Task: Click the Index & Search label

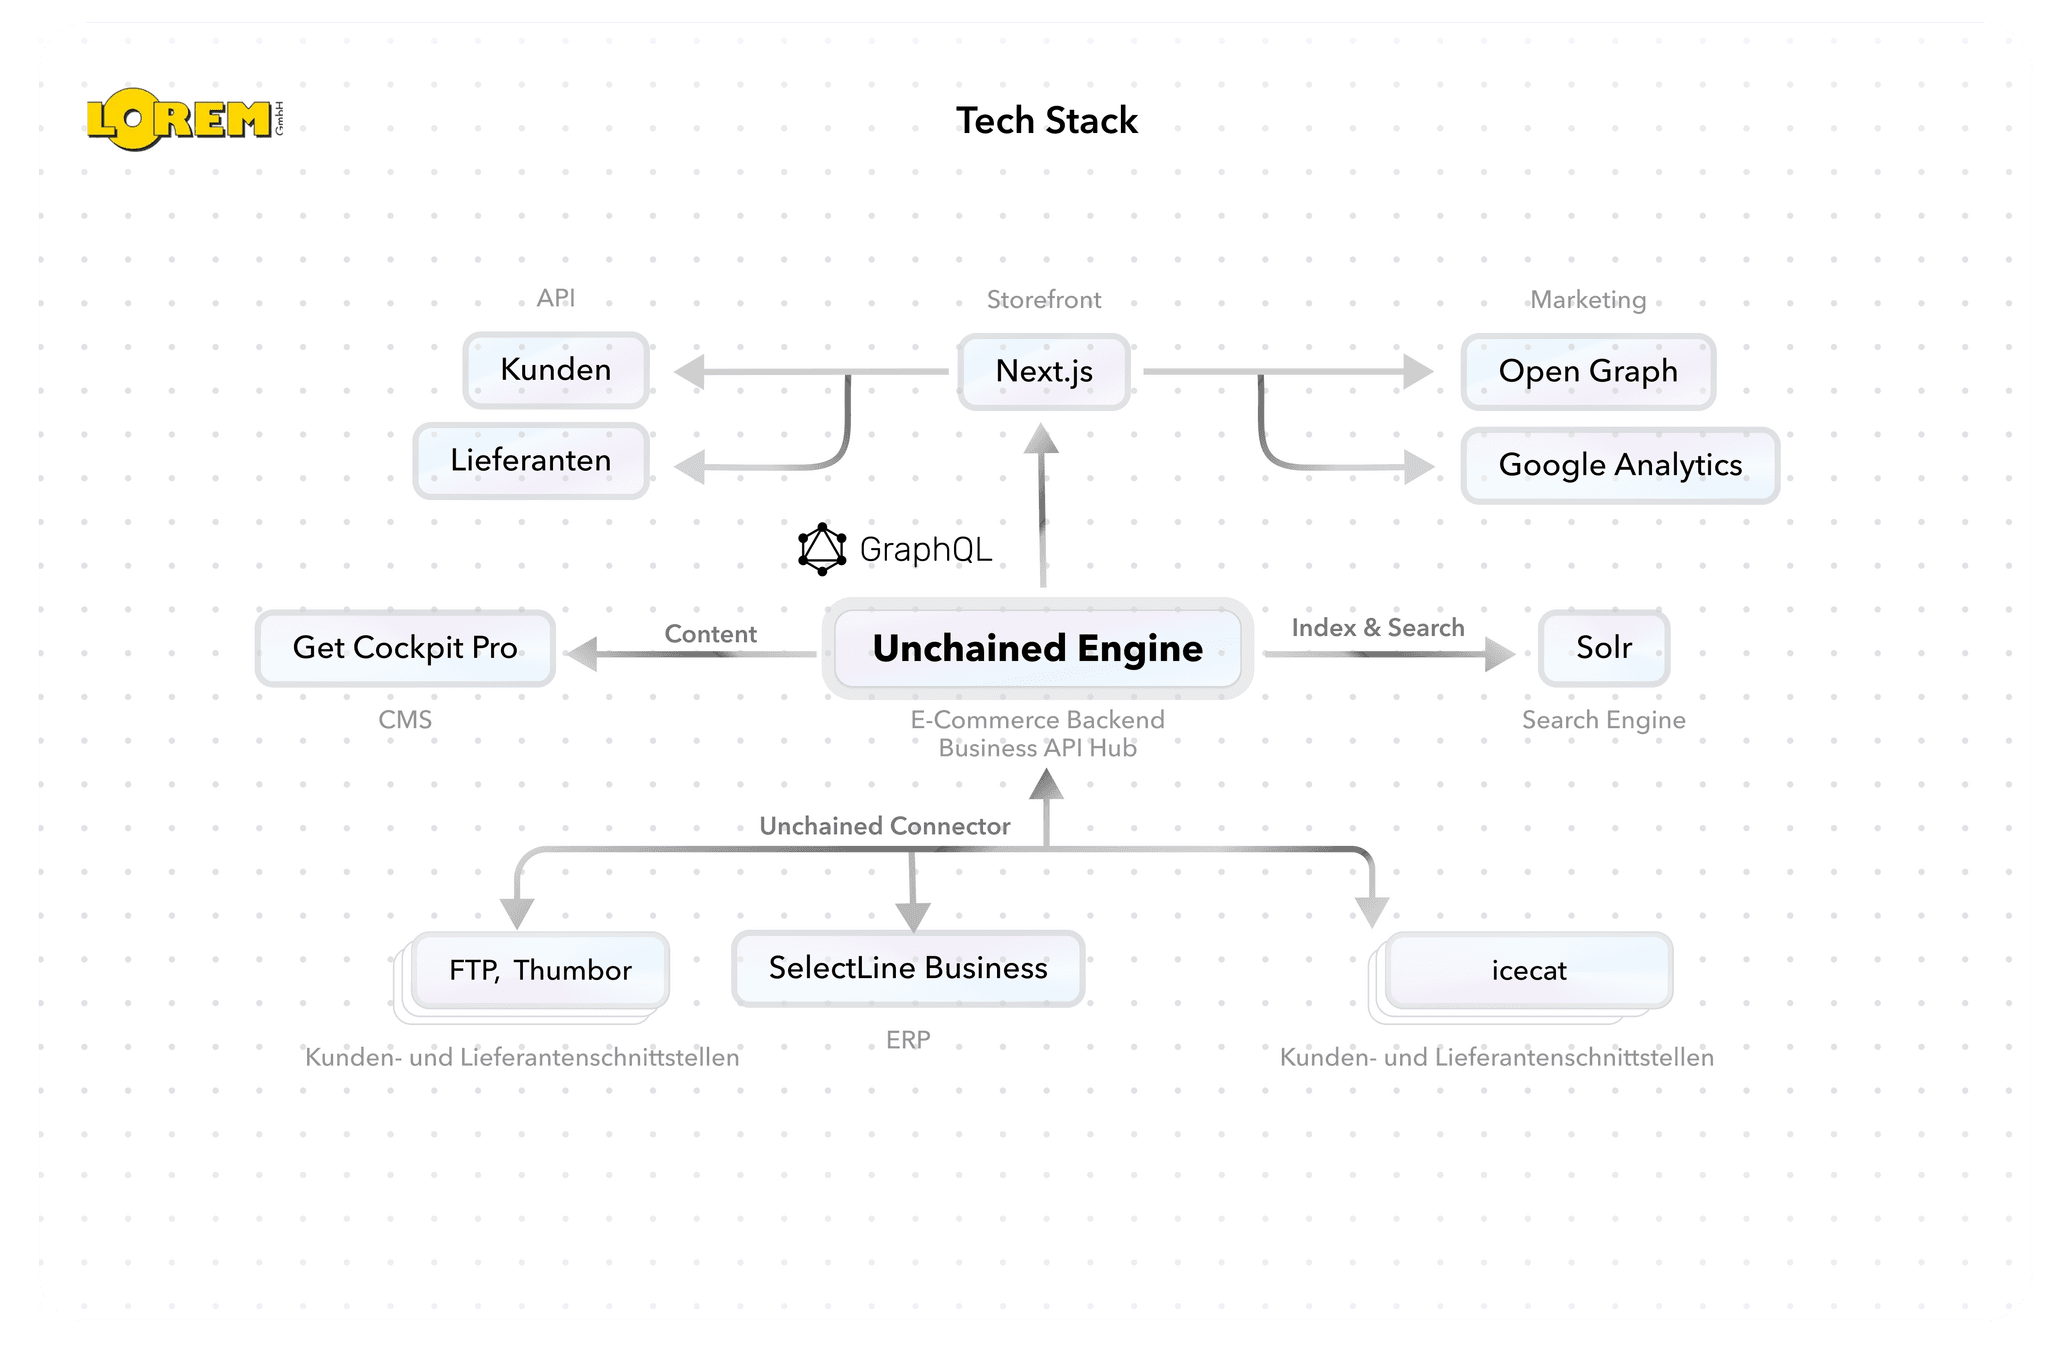Action: pyautogui.click(x=1378, y=628)
